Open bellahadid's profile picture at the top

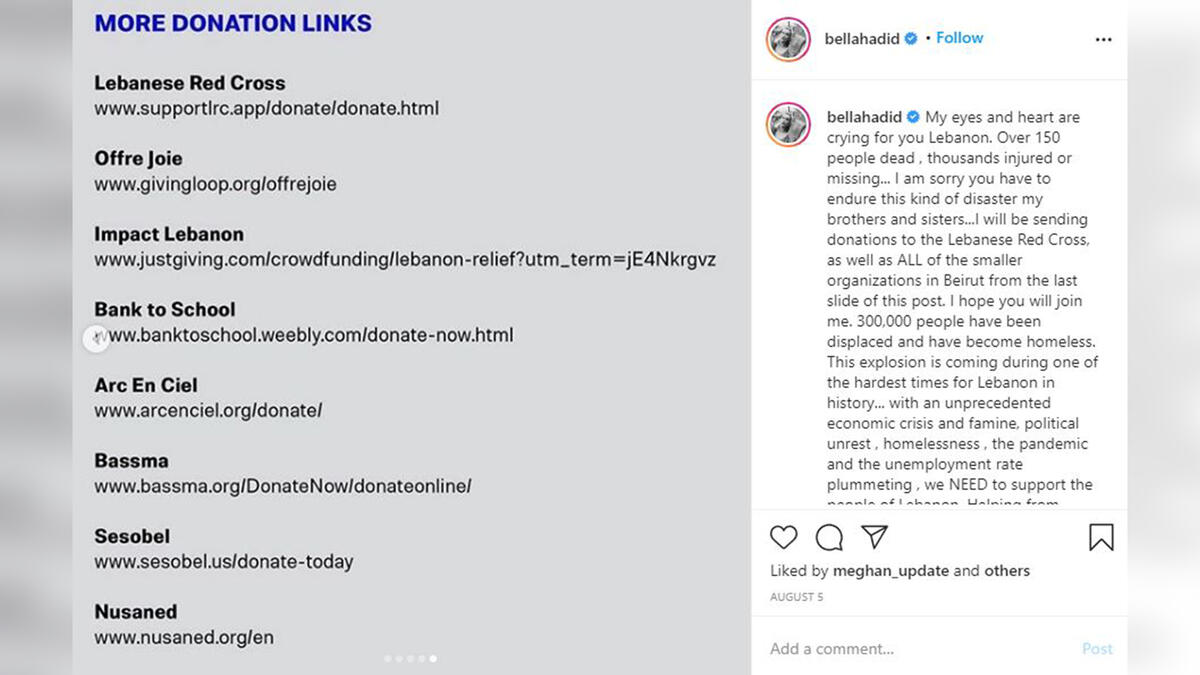pyautogui.click(x=787, y=40)
